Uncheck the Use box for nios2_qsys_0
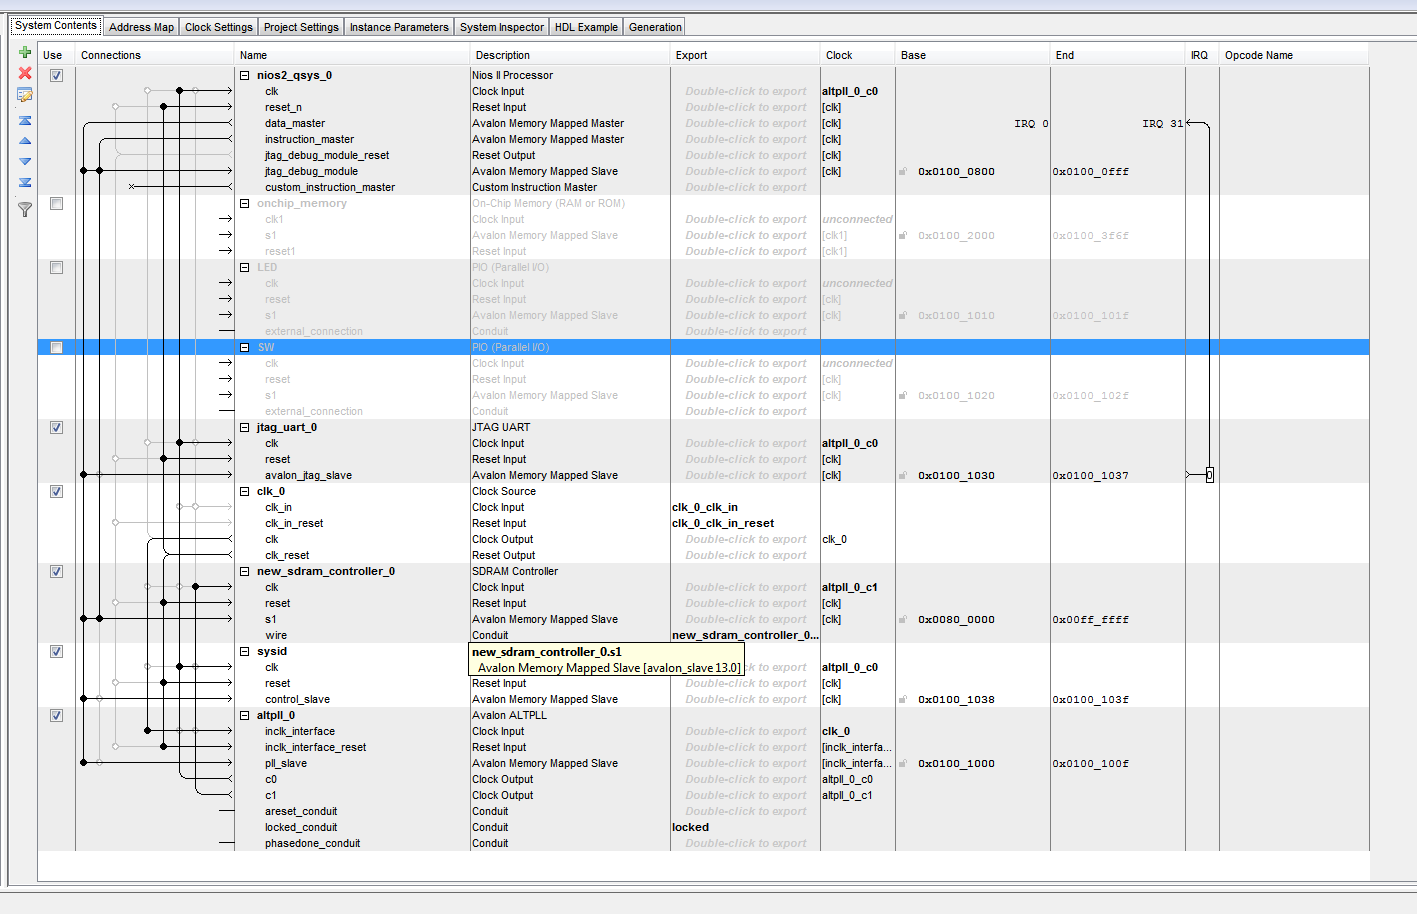 click(x=56, y=75)
